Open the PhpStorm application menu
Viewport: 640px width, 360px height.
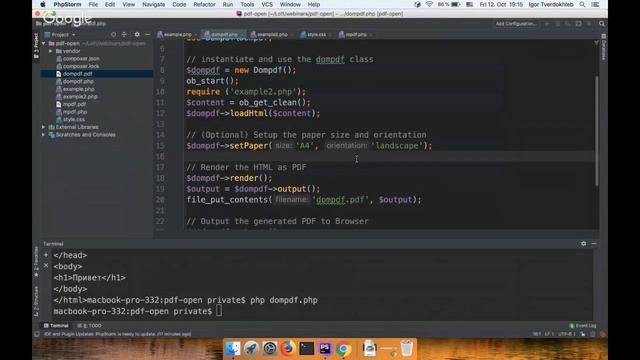point(67,4)
